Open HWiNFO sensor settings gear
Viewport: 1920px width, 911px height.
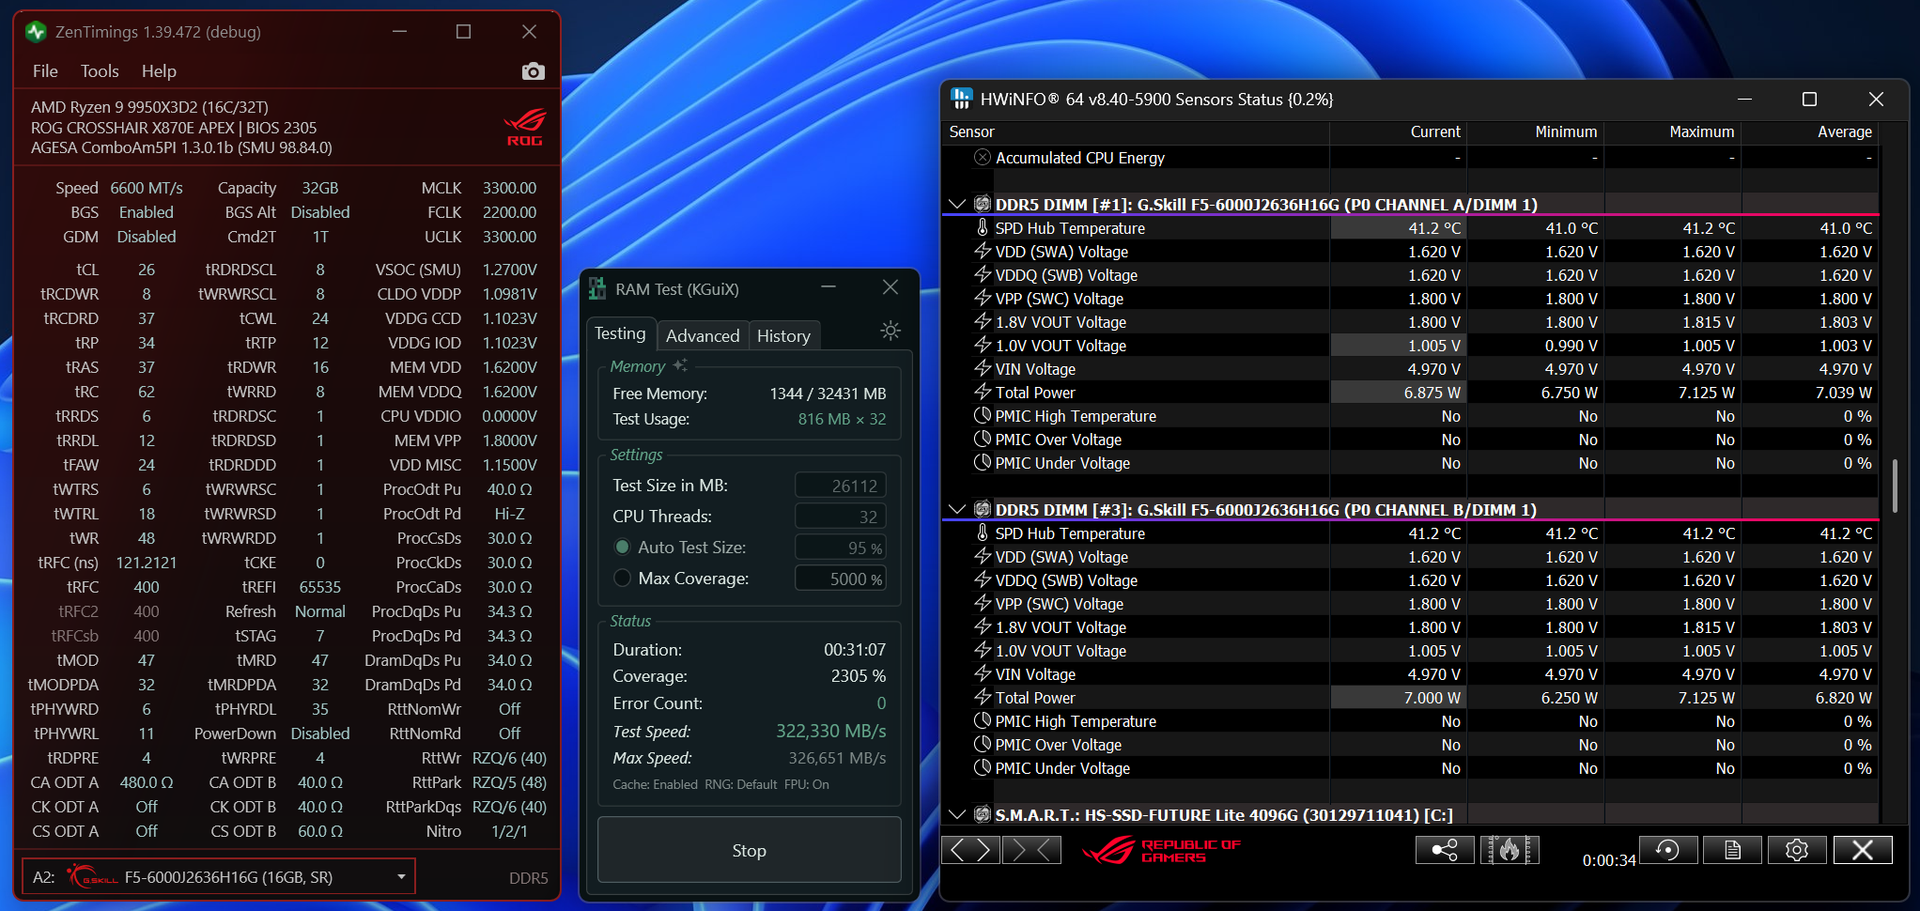1797,850
